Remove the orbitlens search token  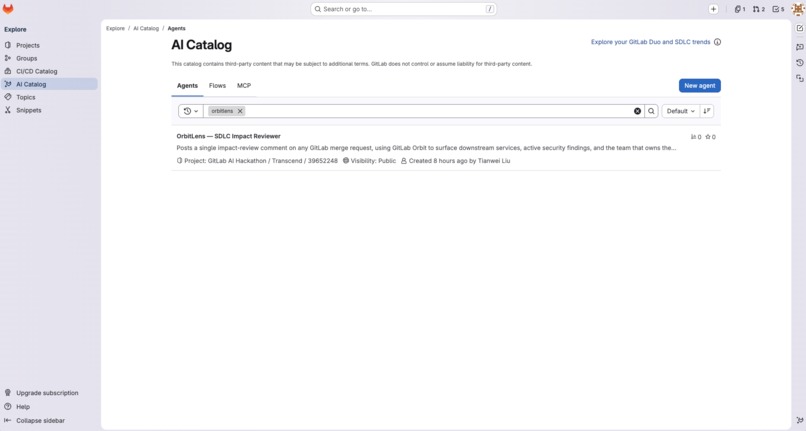click(240, 111)
